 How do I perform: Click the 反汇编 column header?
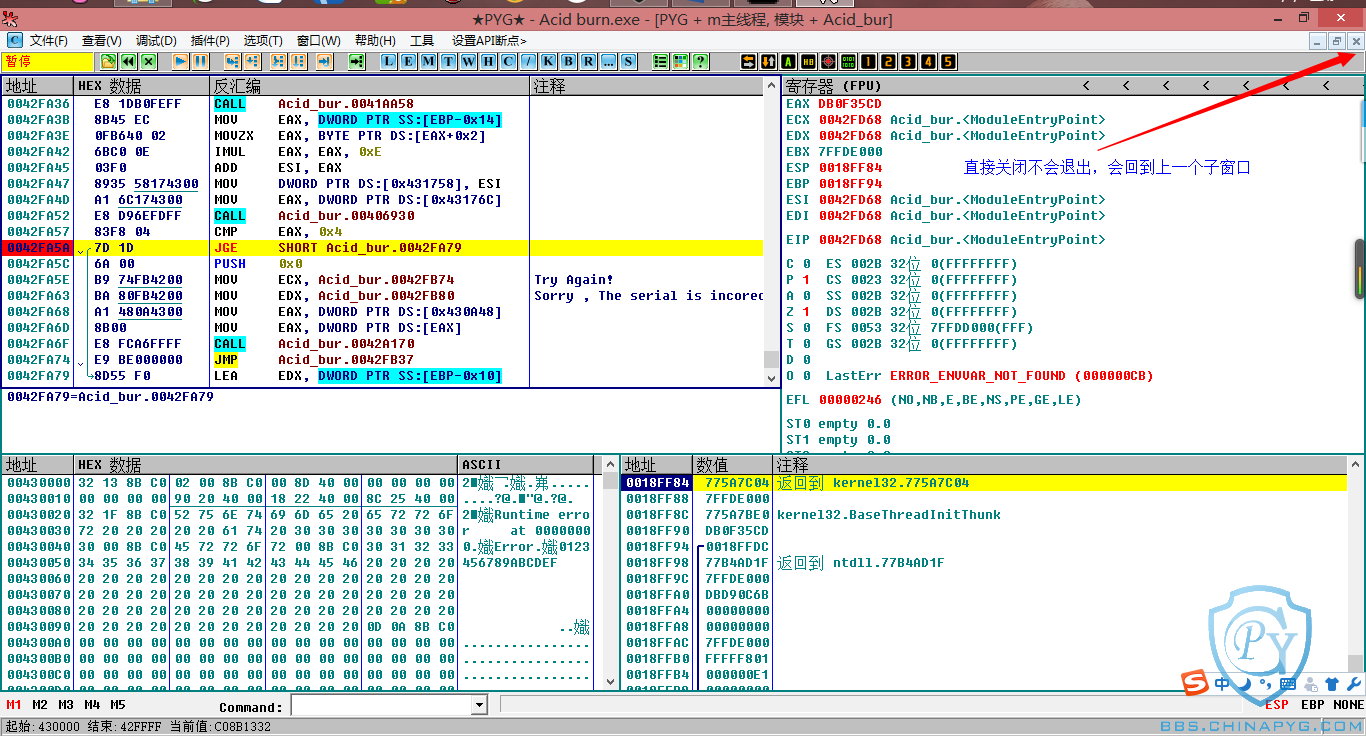click(x=369, y=86)
